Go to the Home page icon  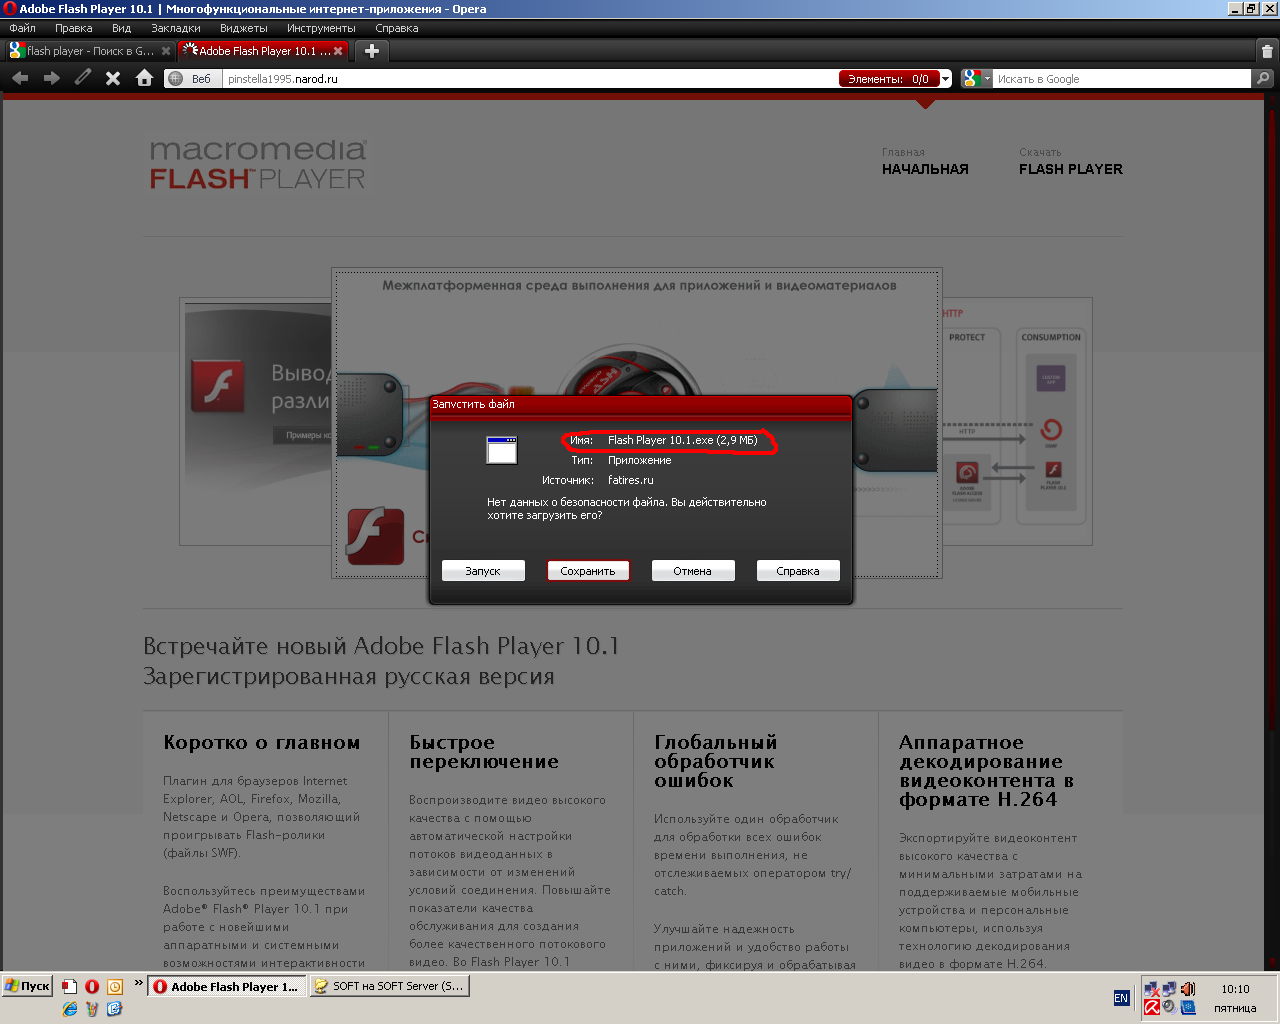pos(144,78)
